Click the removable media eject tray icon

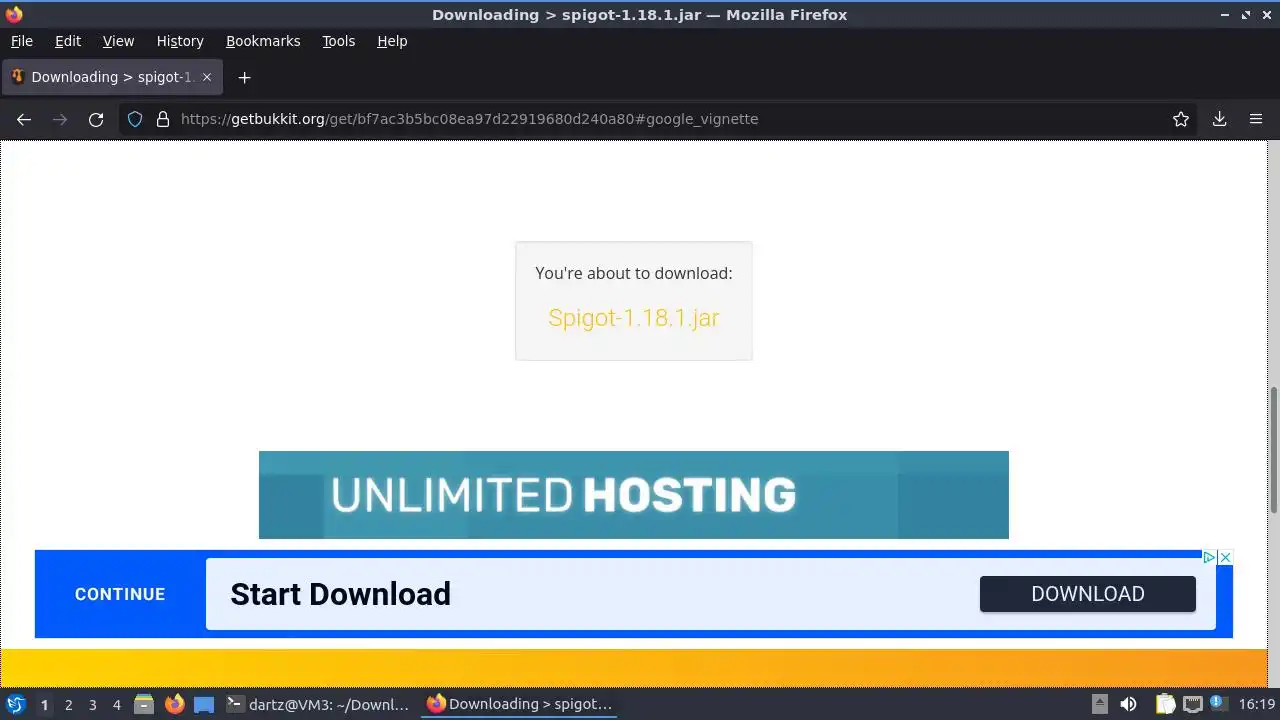coord(1100,705)
